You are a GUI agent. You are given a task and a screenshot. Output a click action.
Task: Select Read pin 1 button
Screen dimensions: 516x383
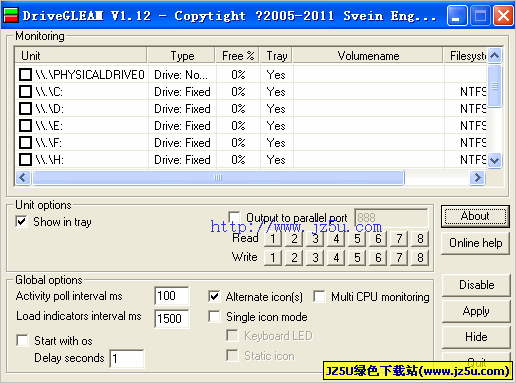click(x=273, y=238)
